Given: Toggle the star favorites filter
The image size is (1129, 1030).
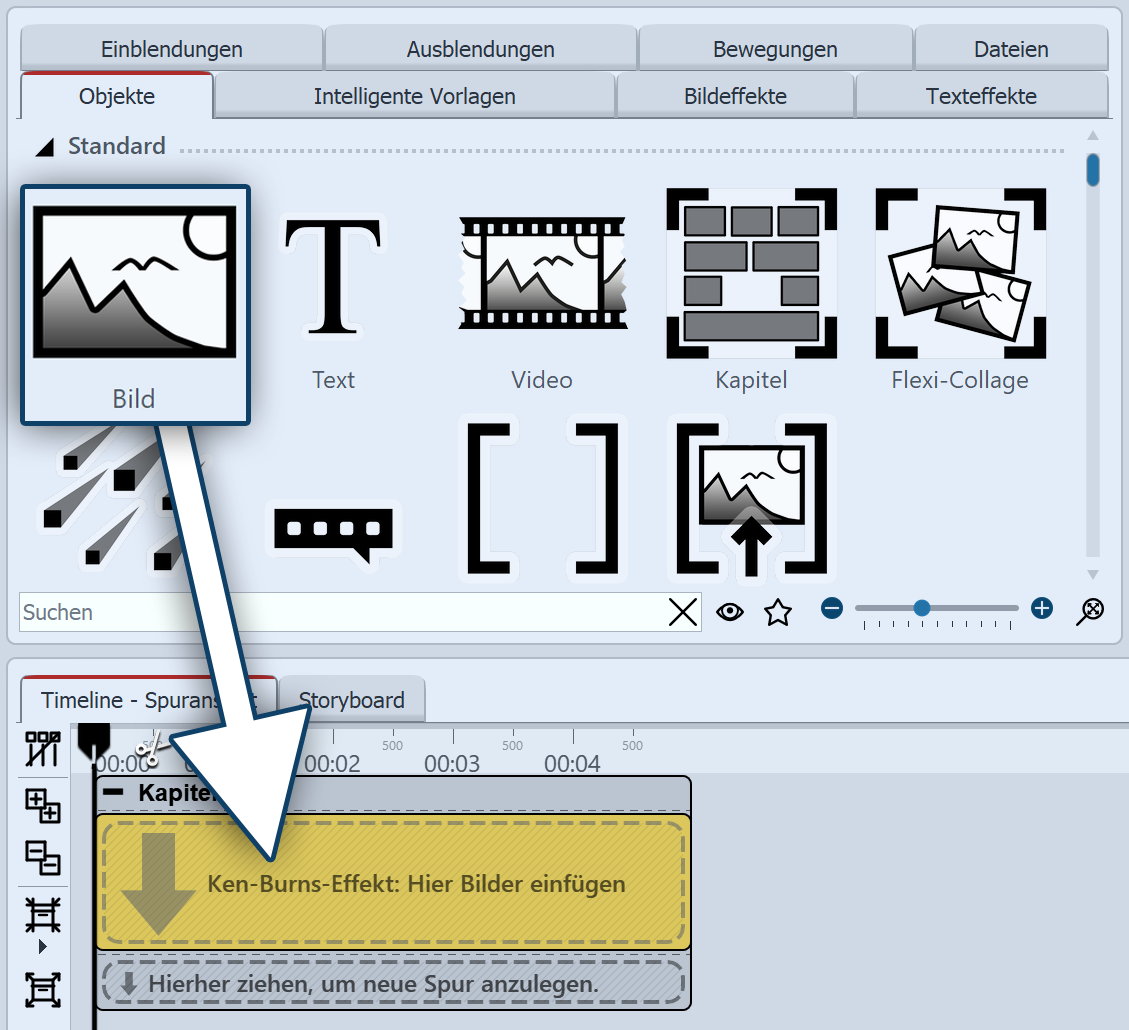Looking at the screenshot, I should (778, 612).
